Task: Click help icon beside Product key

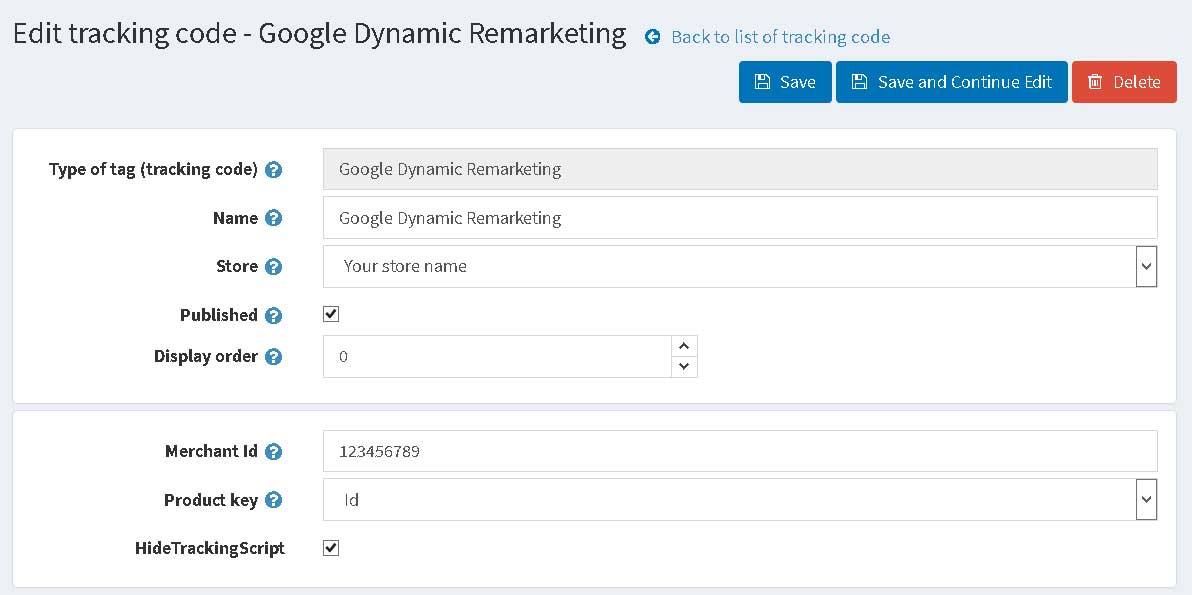Action: coord(274,501)
